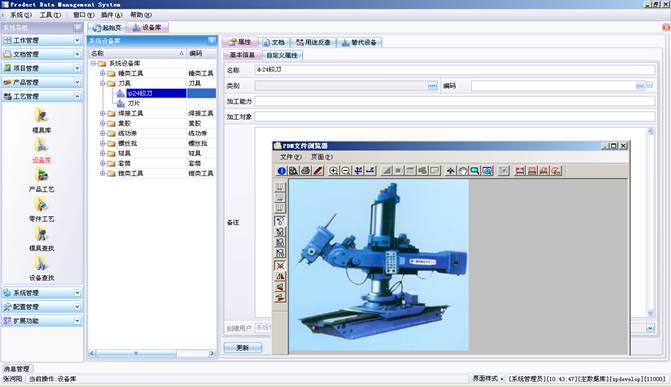Click the zoom out magnifier icon in file viewer
This screenshot has width=671, height=387.
click(345, 171)
